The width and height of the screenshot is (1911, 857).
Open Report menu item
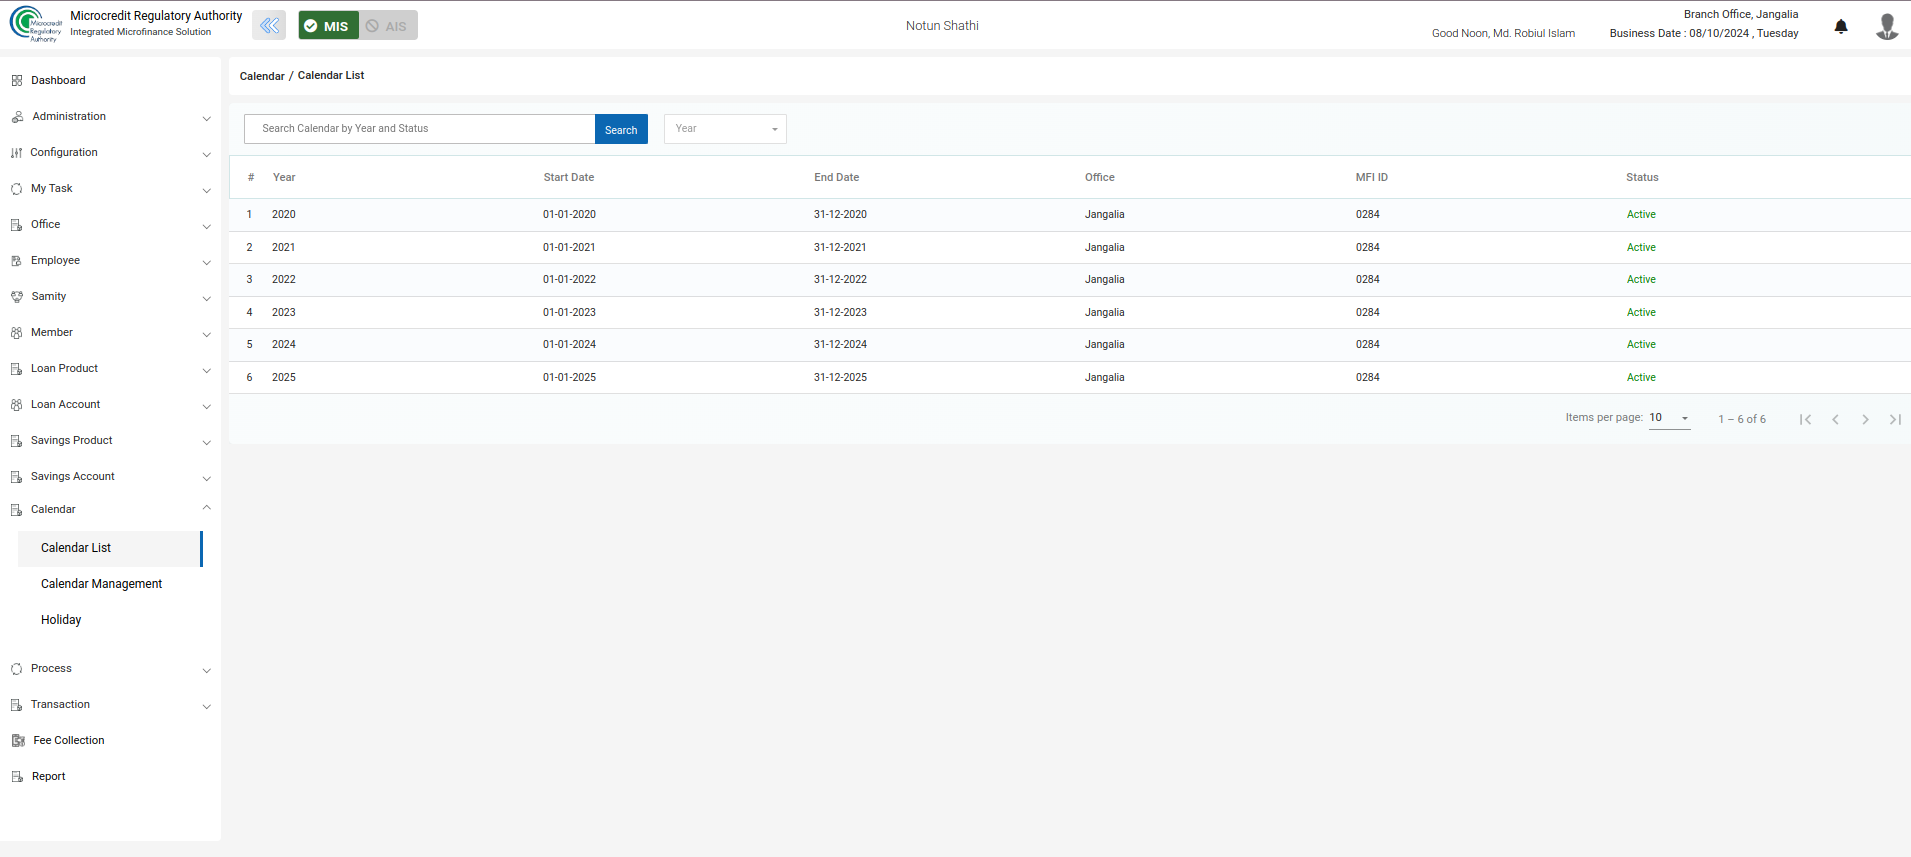48,776
